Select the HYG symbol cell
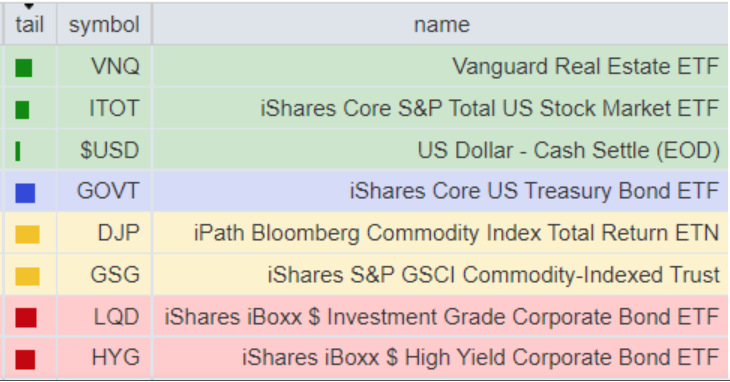Image resolution: width=730 pixels, height=382 pixels. point(104,358)
